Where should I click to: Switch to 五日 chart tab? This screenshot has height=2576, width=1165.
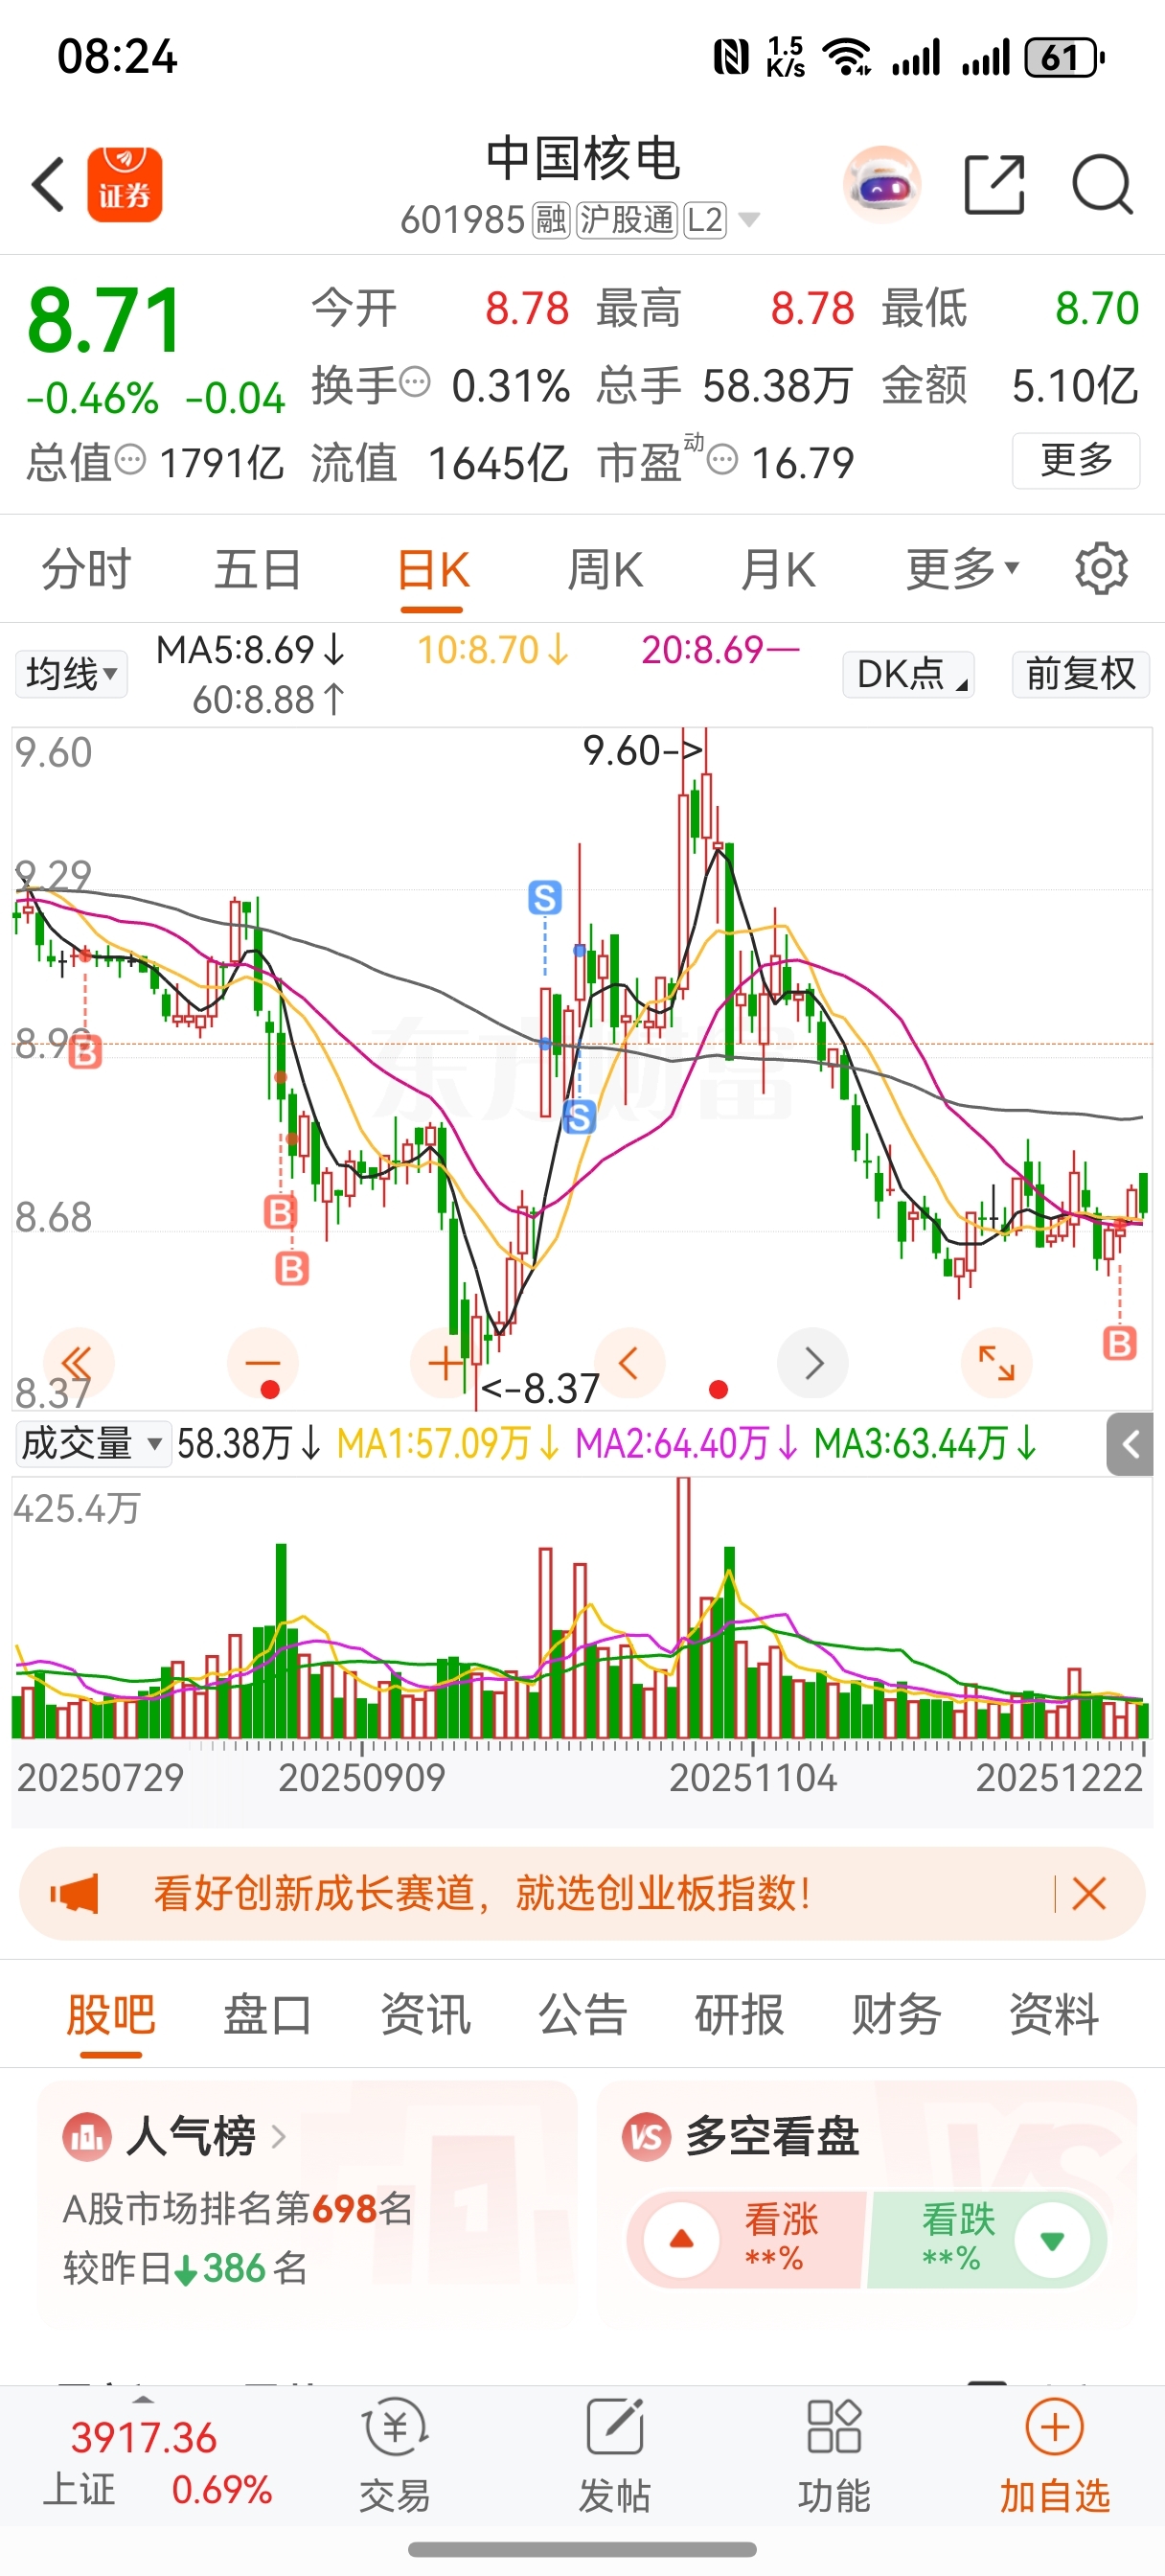tap(258, 569)
